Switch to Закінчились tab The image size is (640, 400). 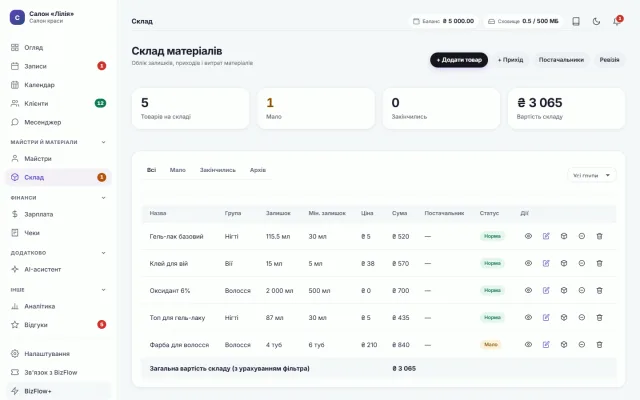click(x=218, y=170)
